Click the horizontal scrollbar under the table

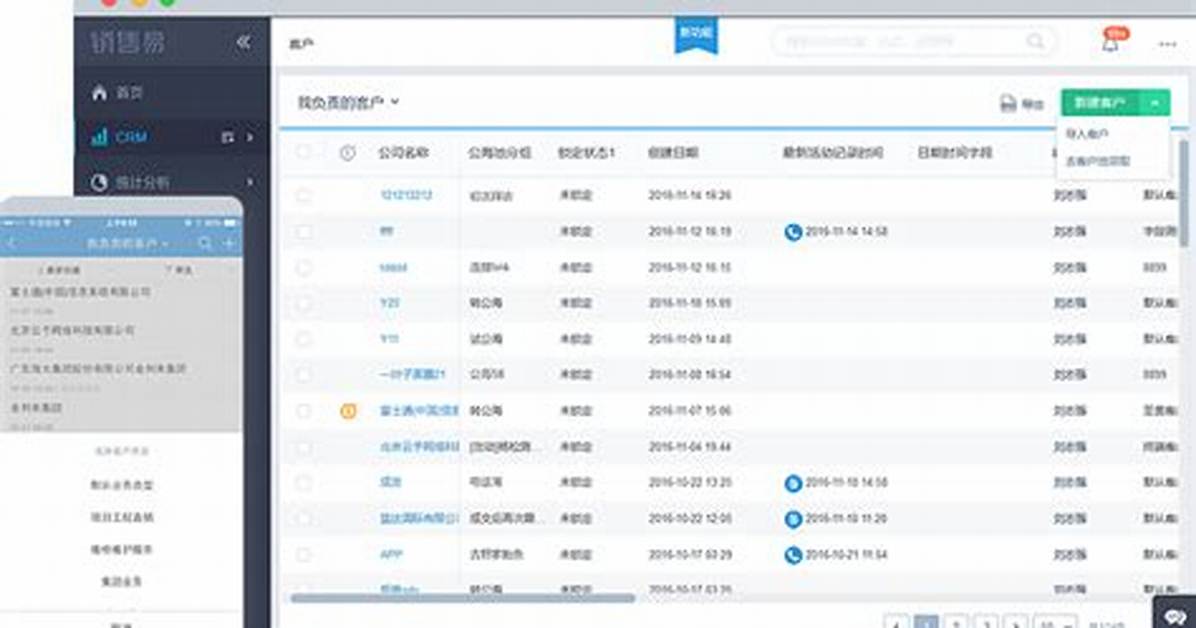462,599
